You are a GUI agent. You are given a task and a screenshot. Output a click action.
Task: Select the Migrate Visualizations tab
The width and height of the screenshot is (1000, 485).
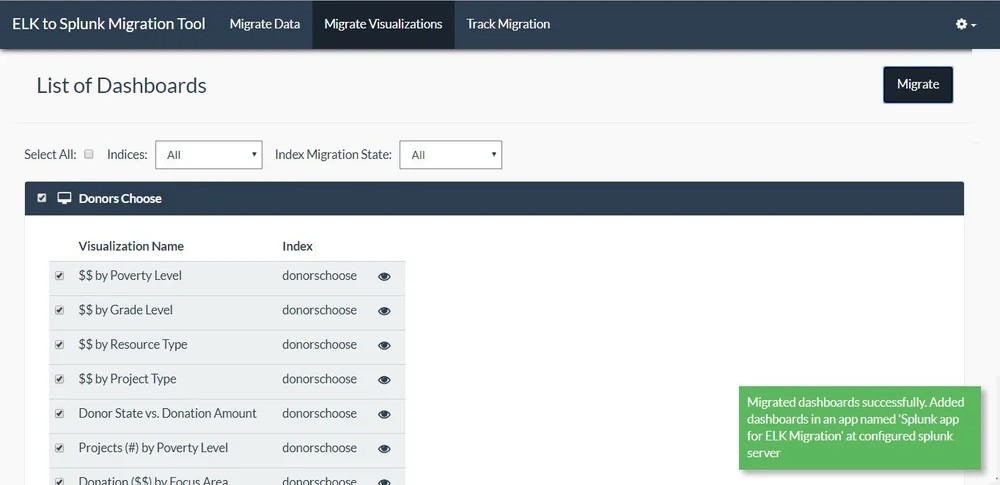[x=383, y=24]
